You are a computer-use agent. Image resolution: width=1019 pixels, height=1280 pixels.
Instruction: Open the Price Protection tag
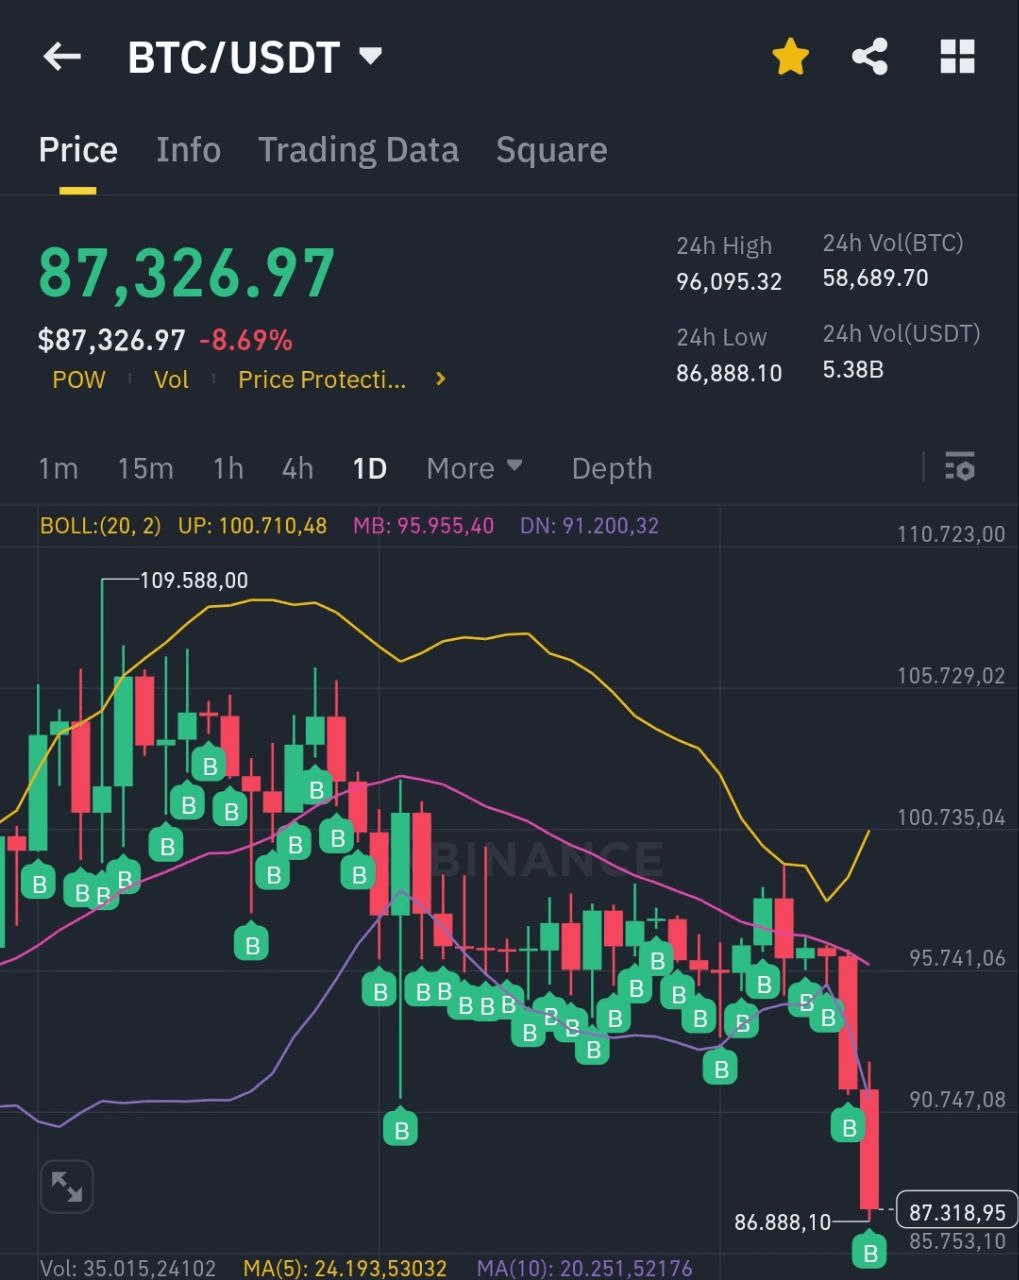pos(322,379)
